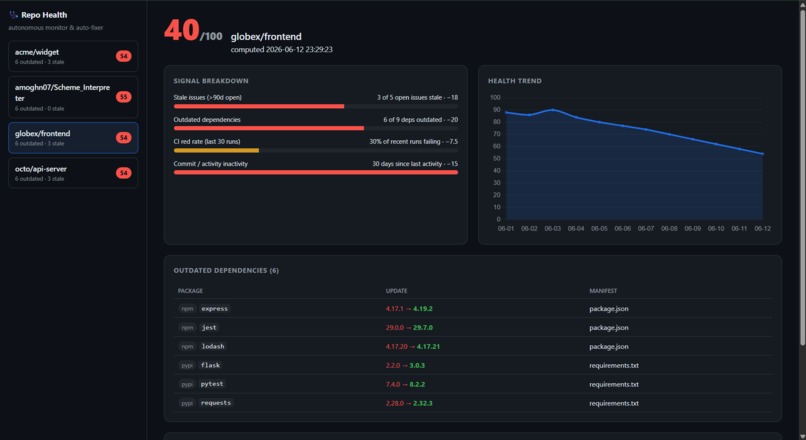Viewport: 806px width, 440px height.
Task: Click the '3 of 5 open issues stale' text
Action: [x=409, y=97]
